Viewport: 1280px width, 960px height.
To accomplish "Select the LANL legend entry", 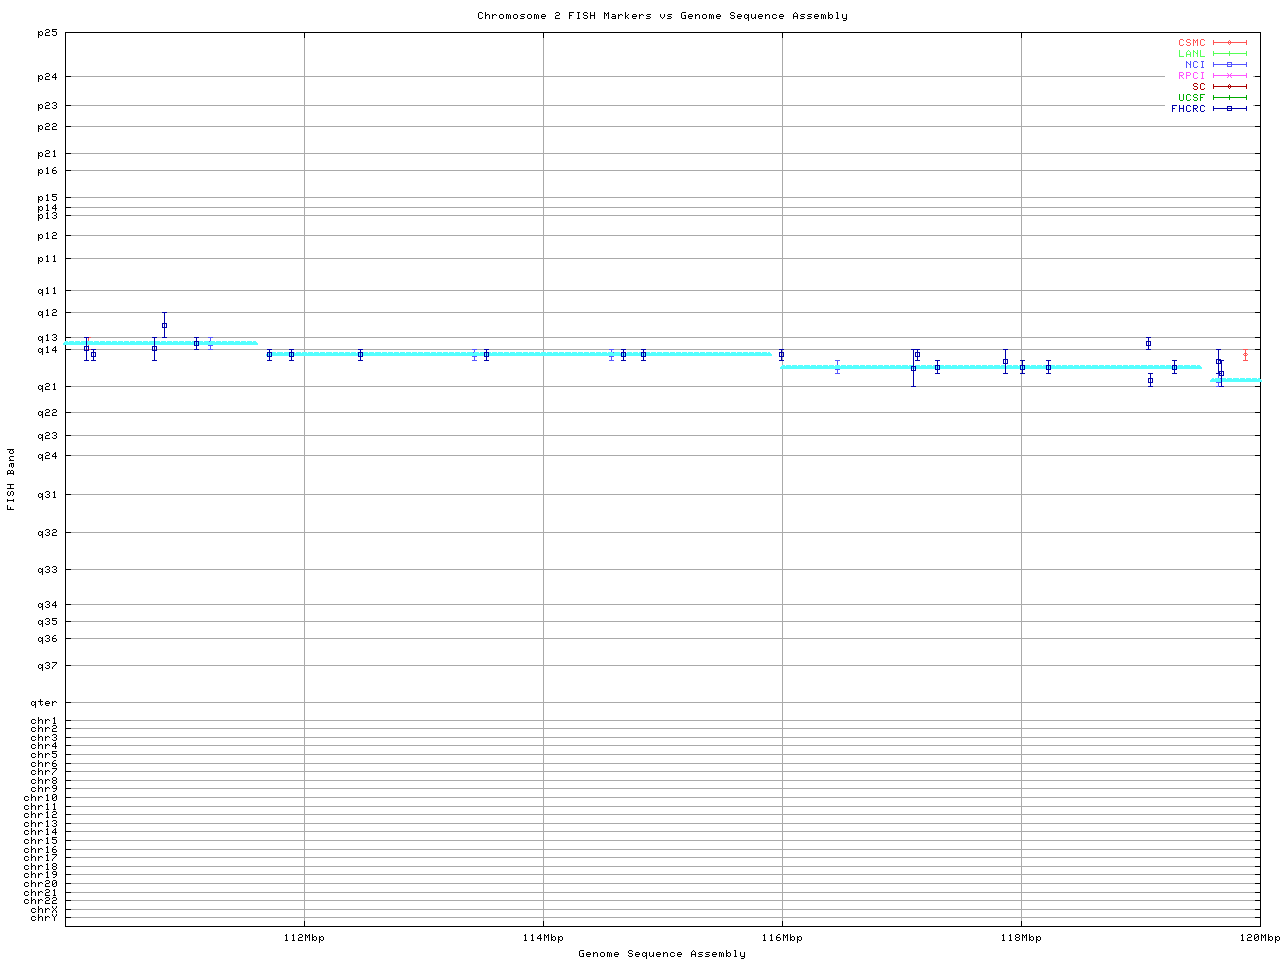I will tap(1192, 54).
